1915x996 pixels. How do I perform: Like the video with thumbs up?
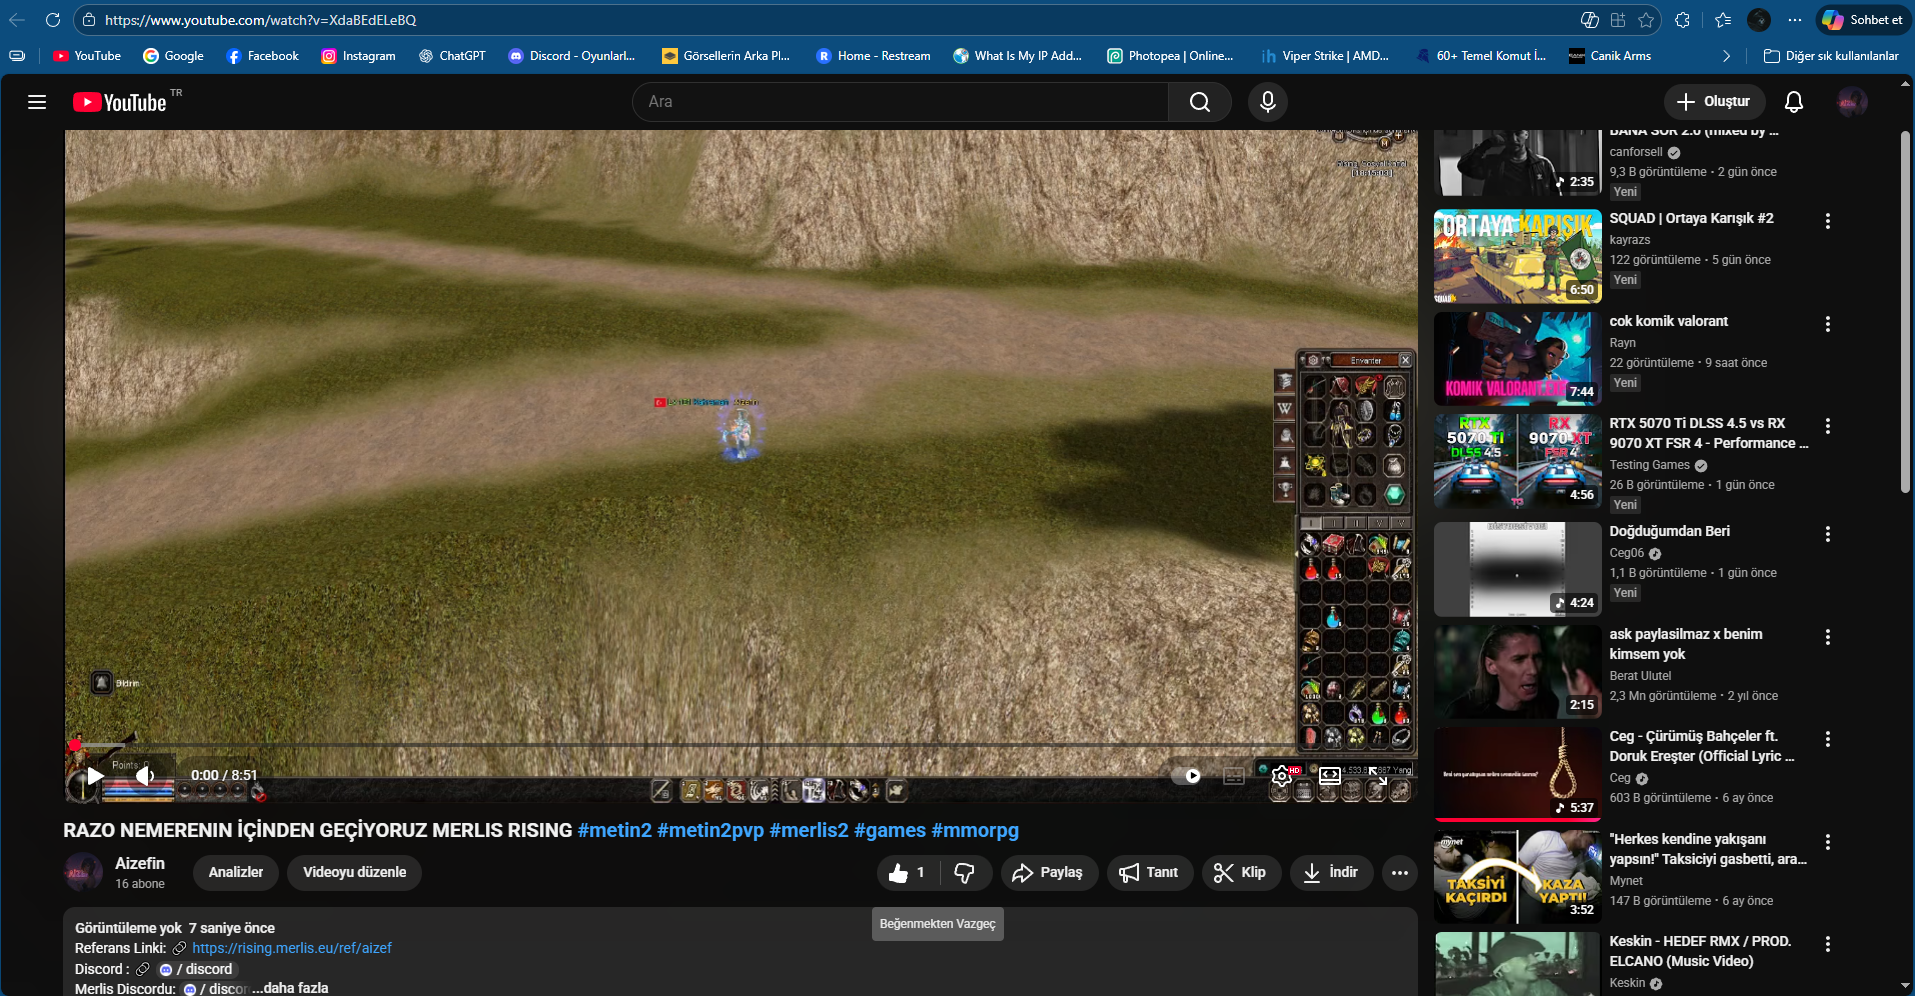click(x=907, y=873)
